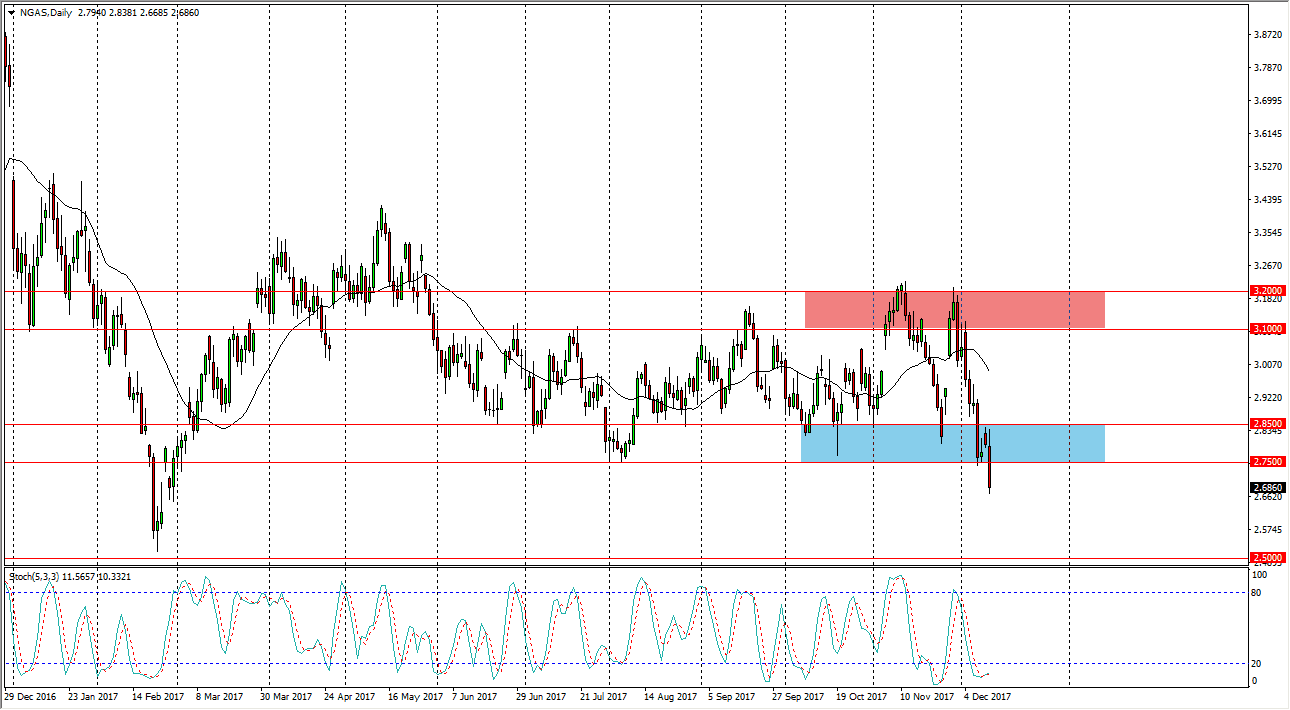Click the 3.5270 price axis label
The image size is (1290, 710).
click(1267, 167)
